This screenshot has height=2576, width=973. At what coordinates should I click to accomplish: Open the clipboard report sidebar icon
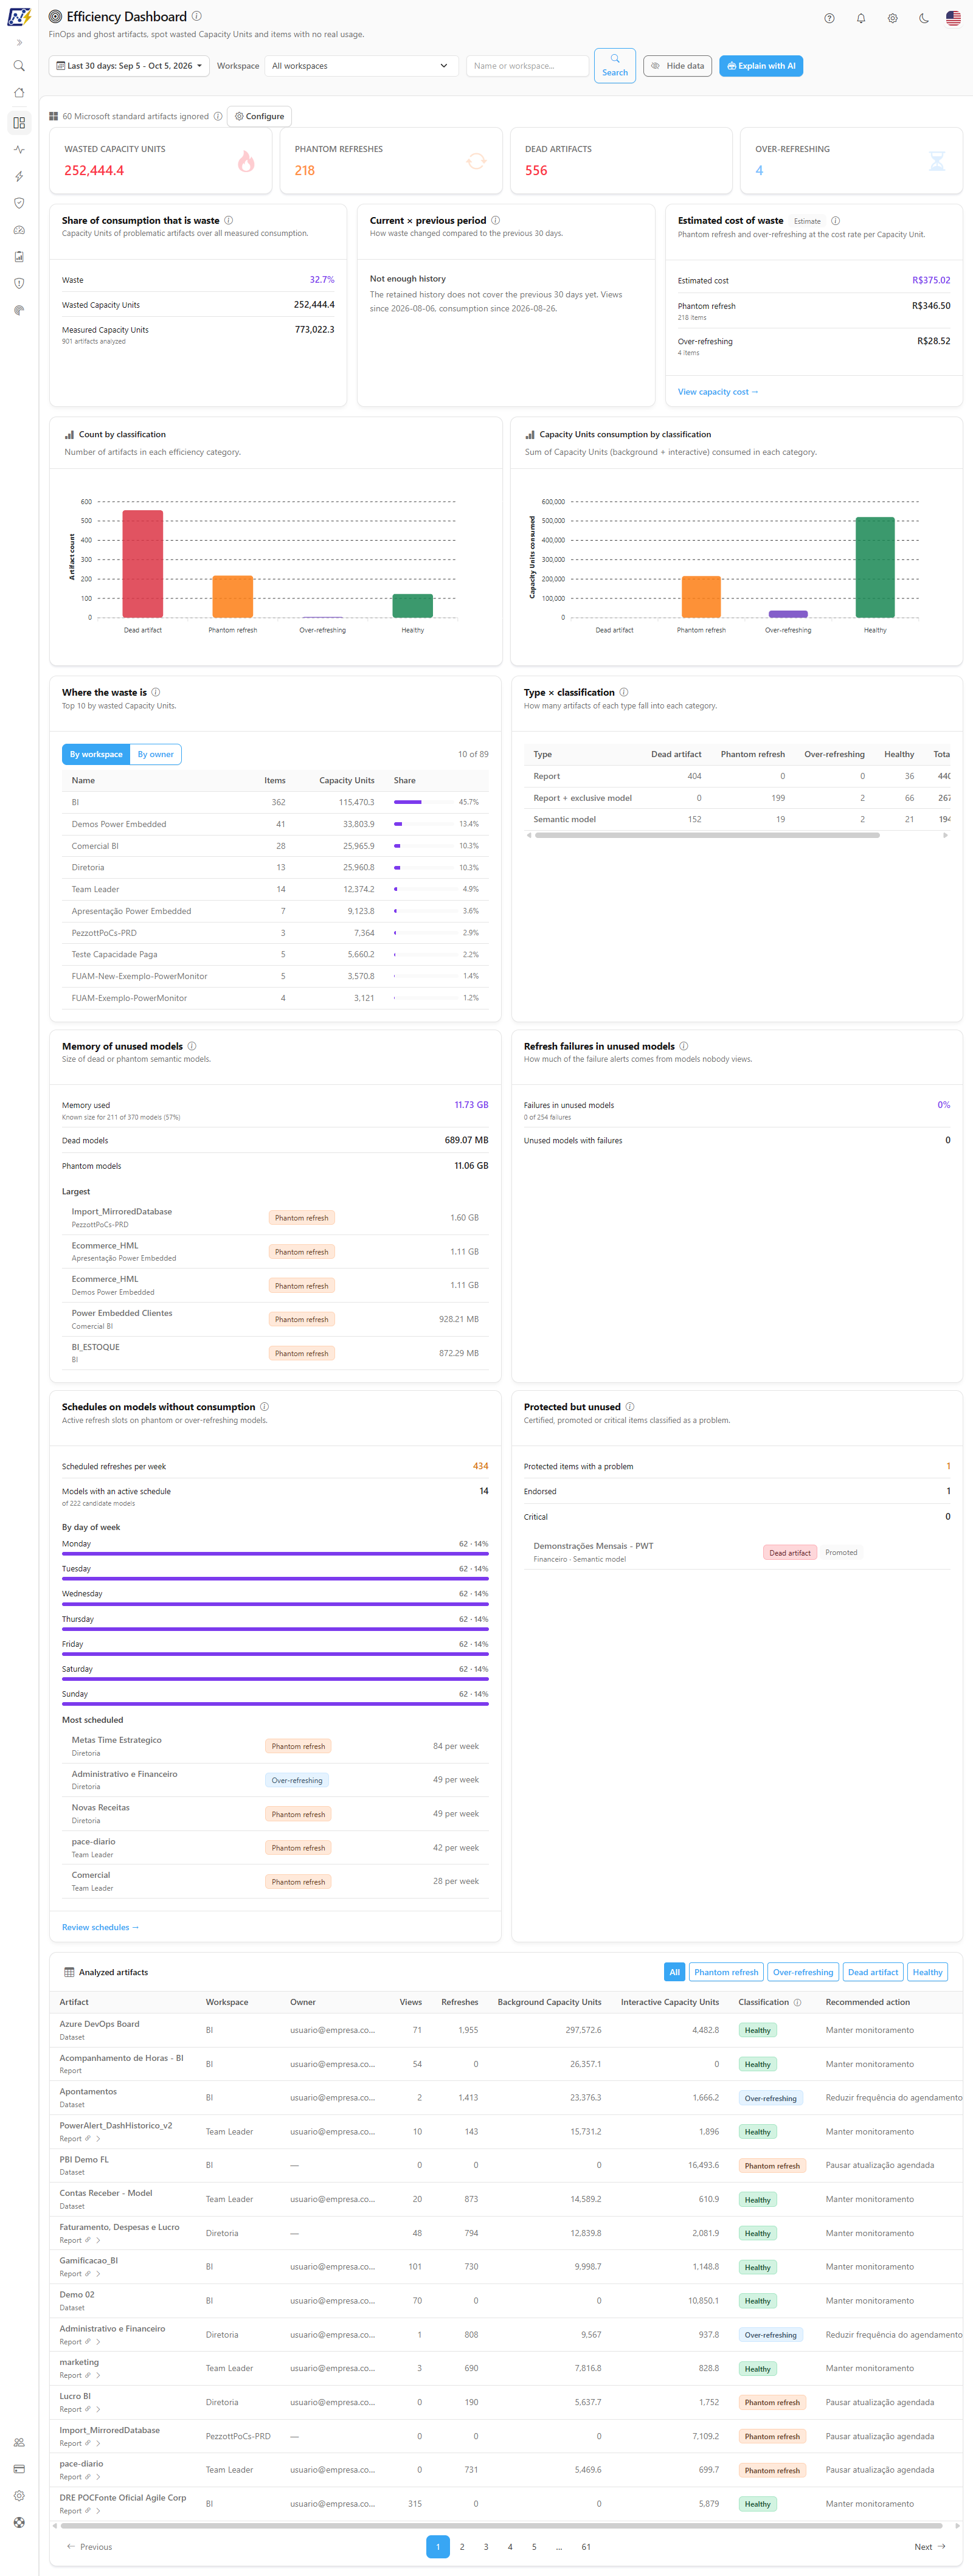coord(19,257)
